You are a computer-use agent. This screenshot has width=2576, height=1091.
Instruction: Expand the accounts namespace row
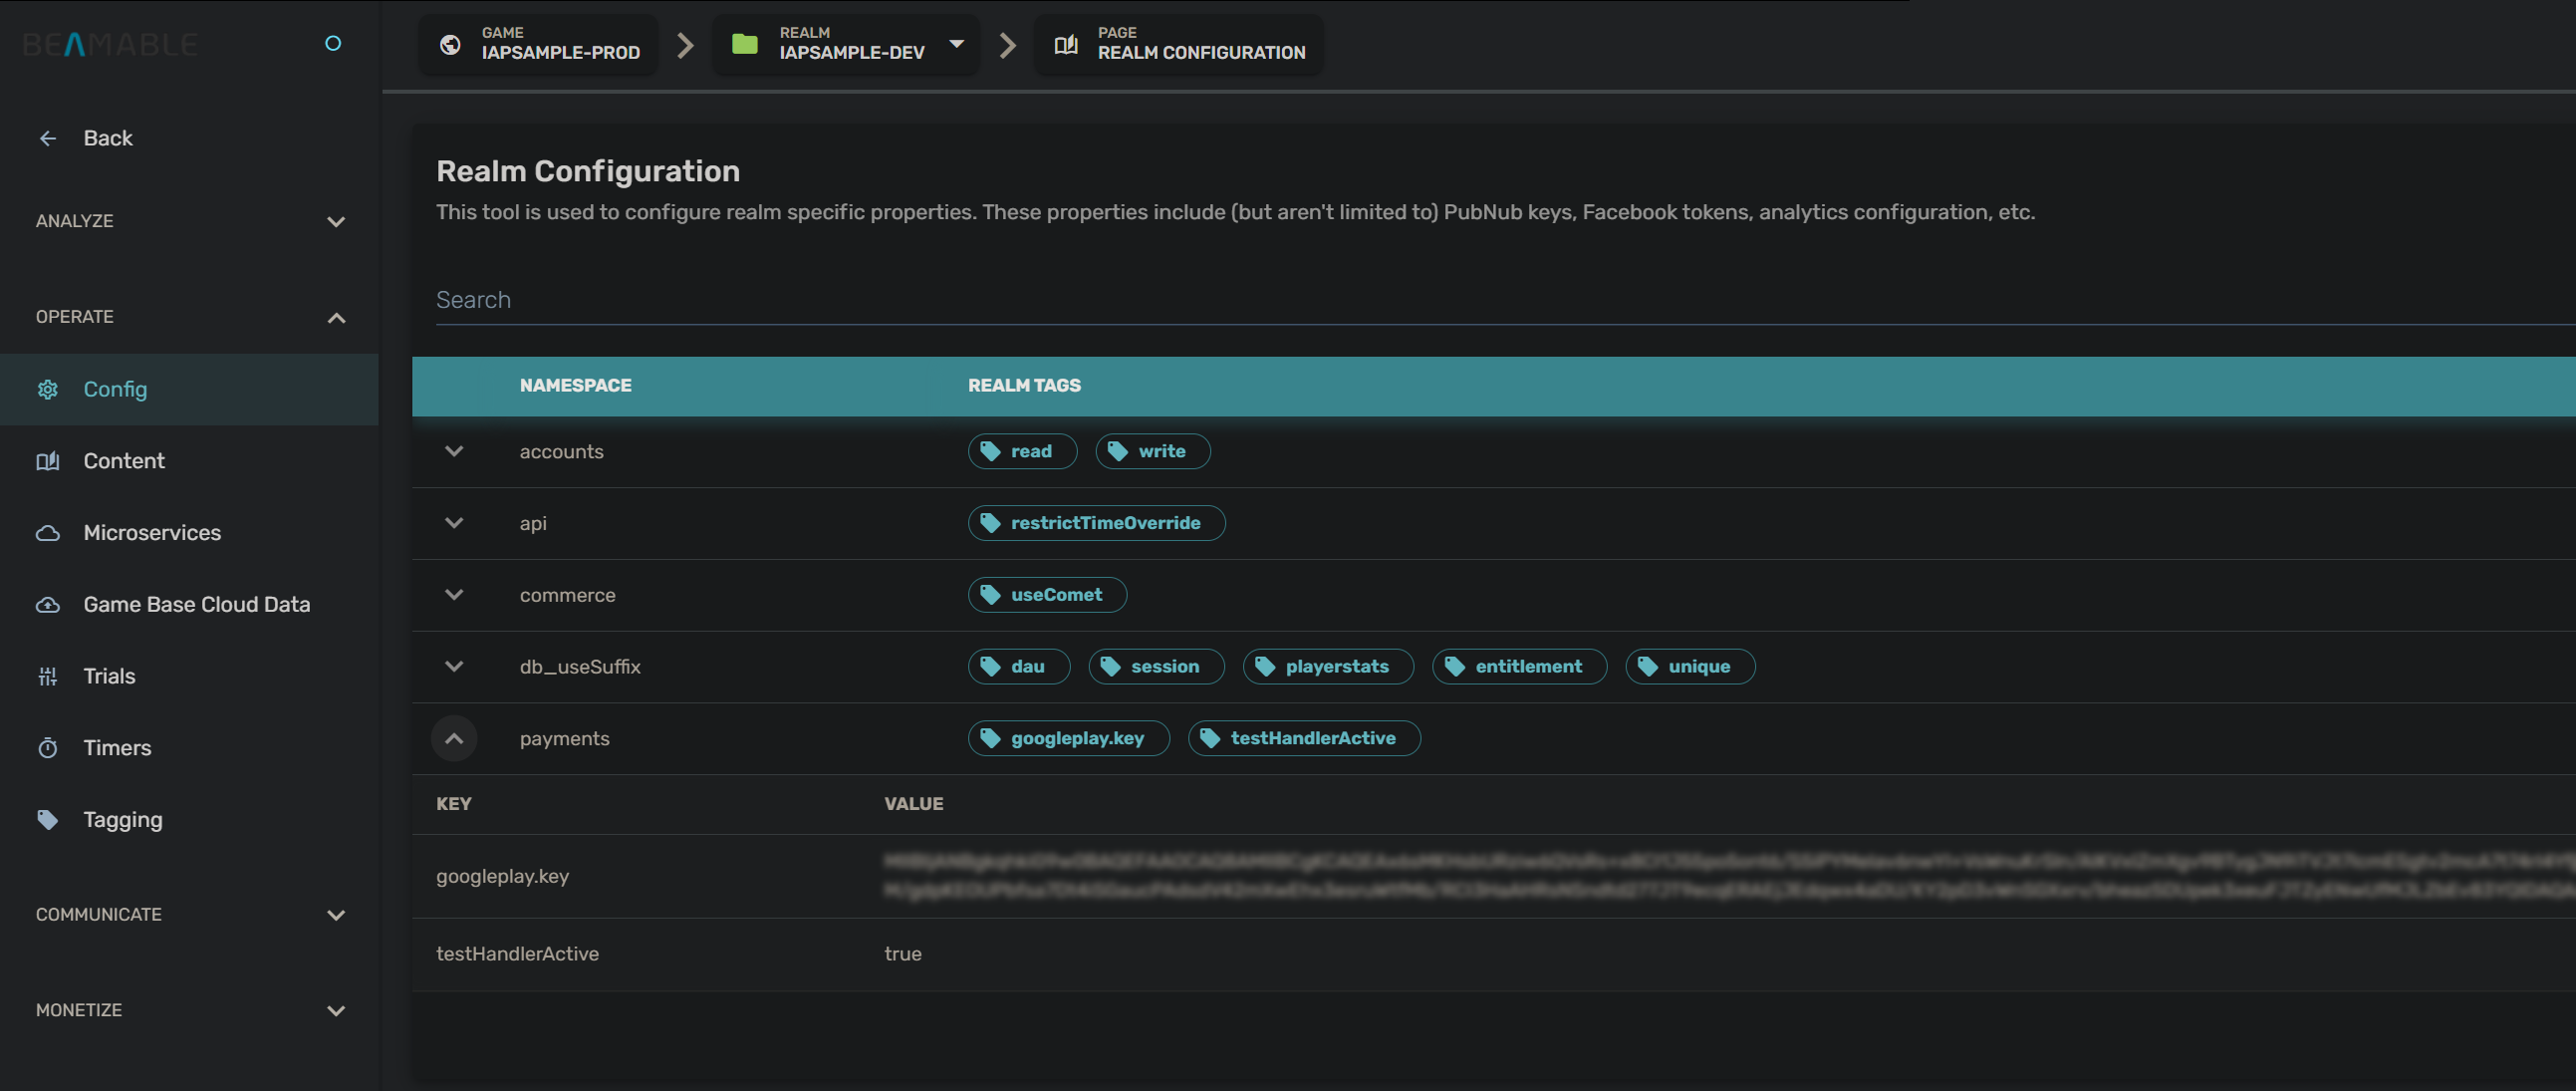coord(454,451)
